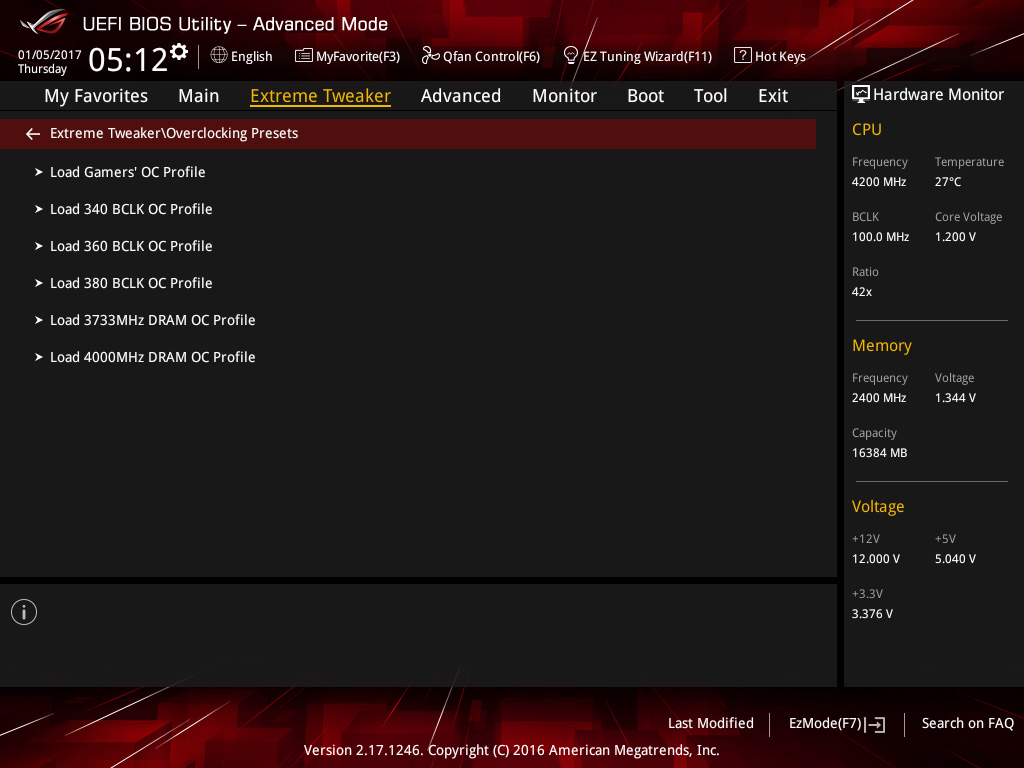The image size is (1024, 768).
Task: Click the Hardware Monitor heading
Action: pos(938,95)
